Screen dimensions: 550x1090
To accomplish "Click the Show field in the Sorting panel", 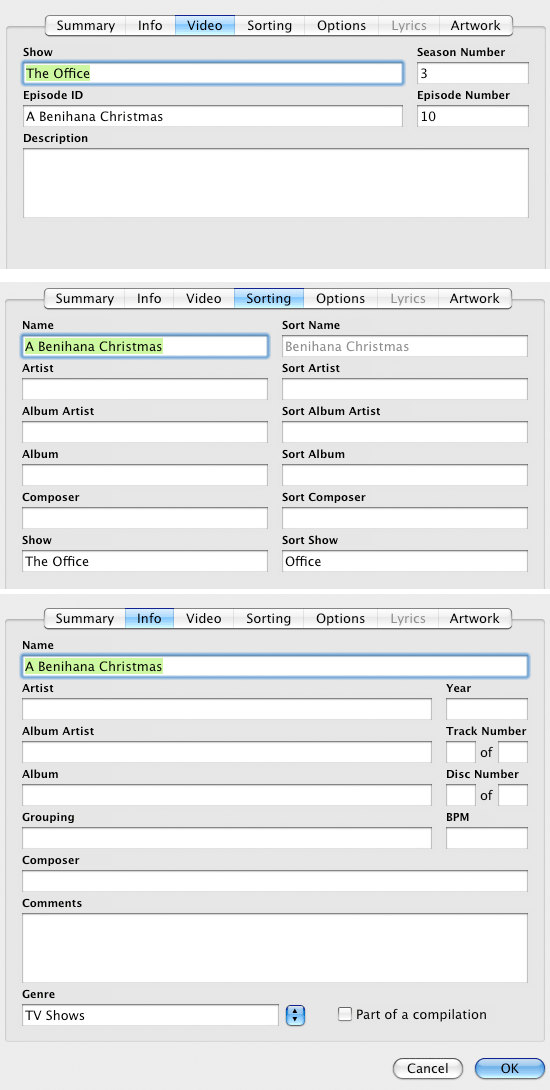I will click(145, 561).
